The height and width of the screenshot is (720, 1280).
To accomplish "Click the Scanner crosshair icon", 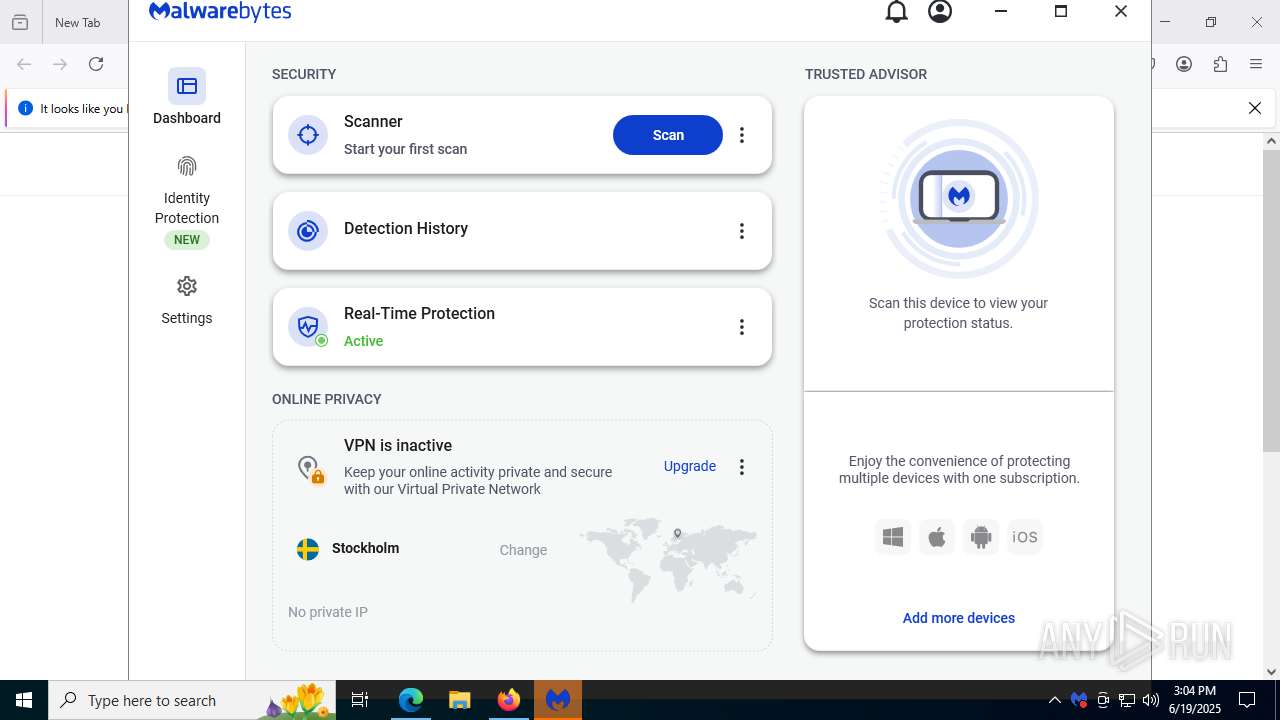I will coord(308,135).
